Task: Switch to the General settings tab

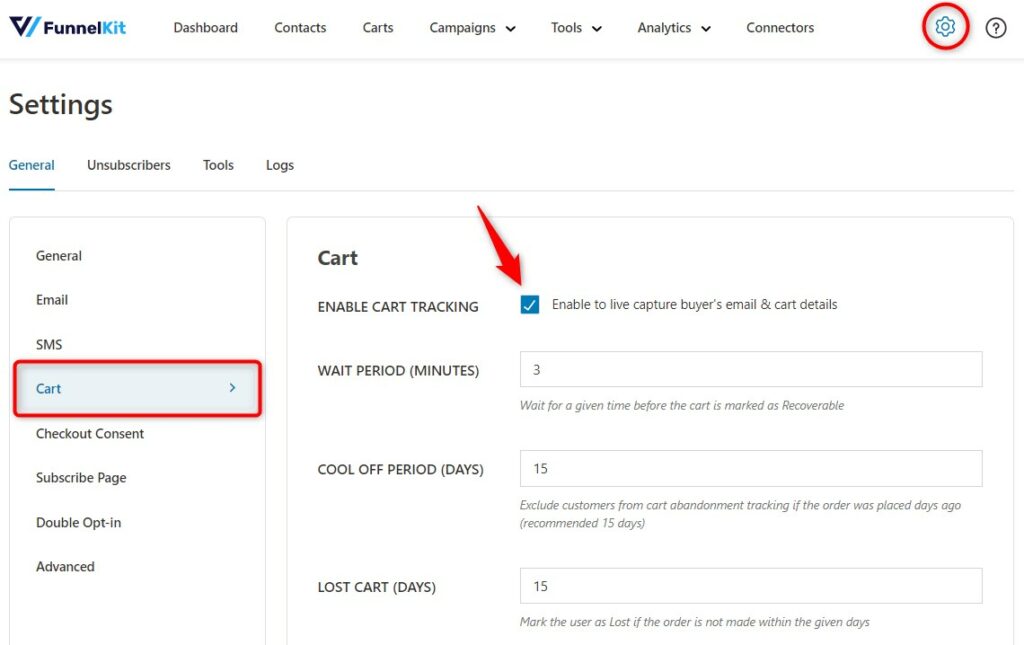Action: [x=31, y=165]
